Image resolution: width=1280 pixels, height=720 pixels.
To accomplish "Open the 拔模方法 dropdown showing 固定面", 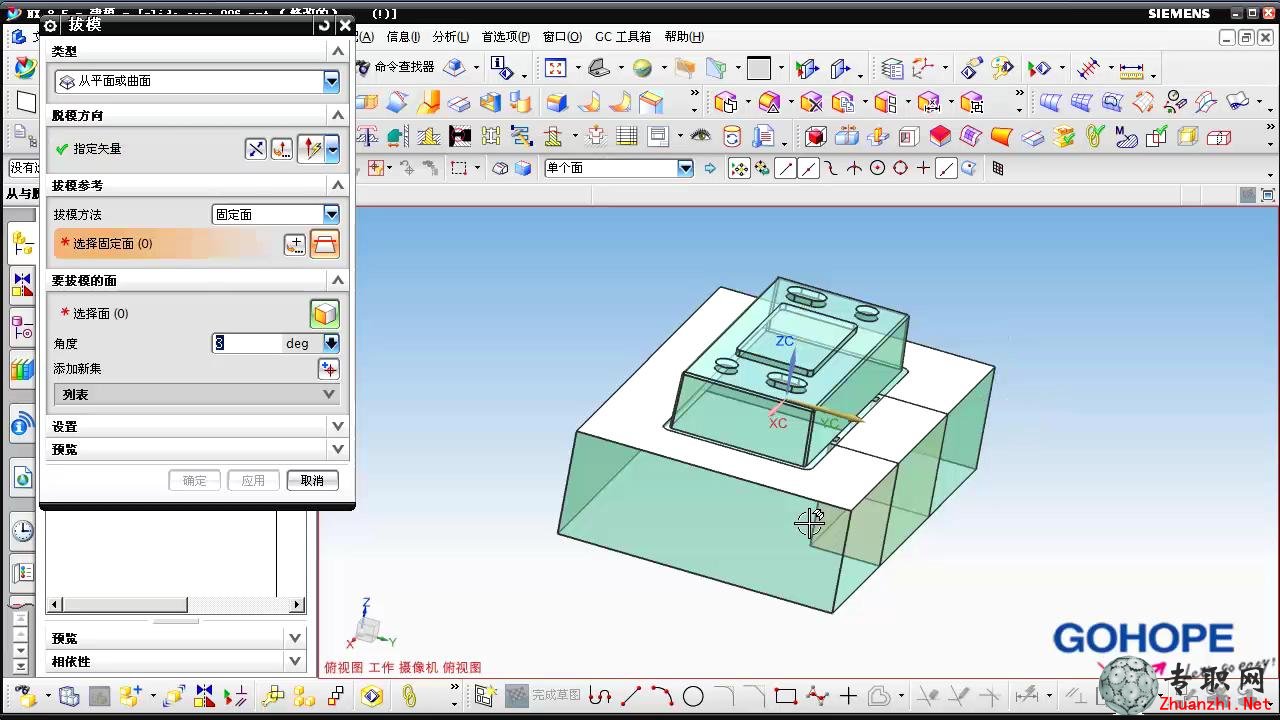I will (276, 214).
